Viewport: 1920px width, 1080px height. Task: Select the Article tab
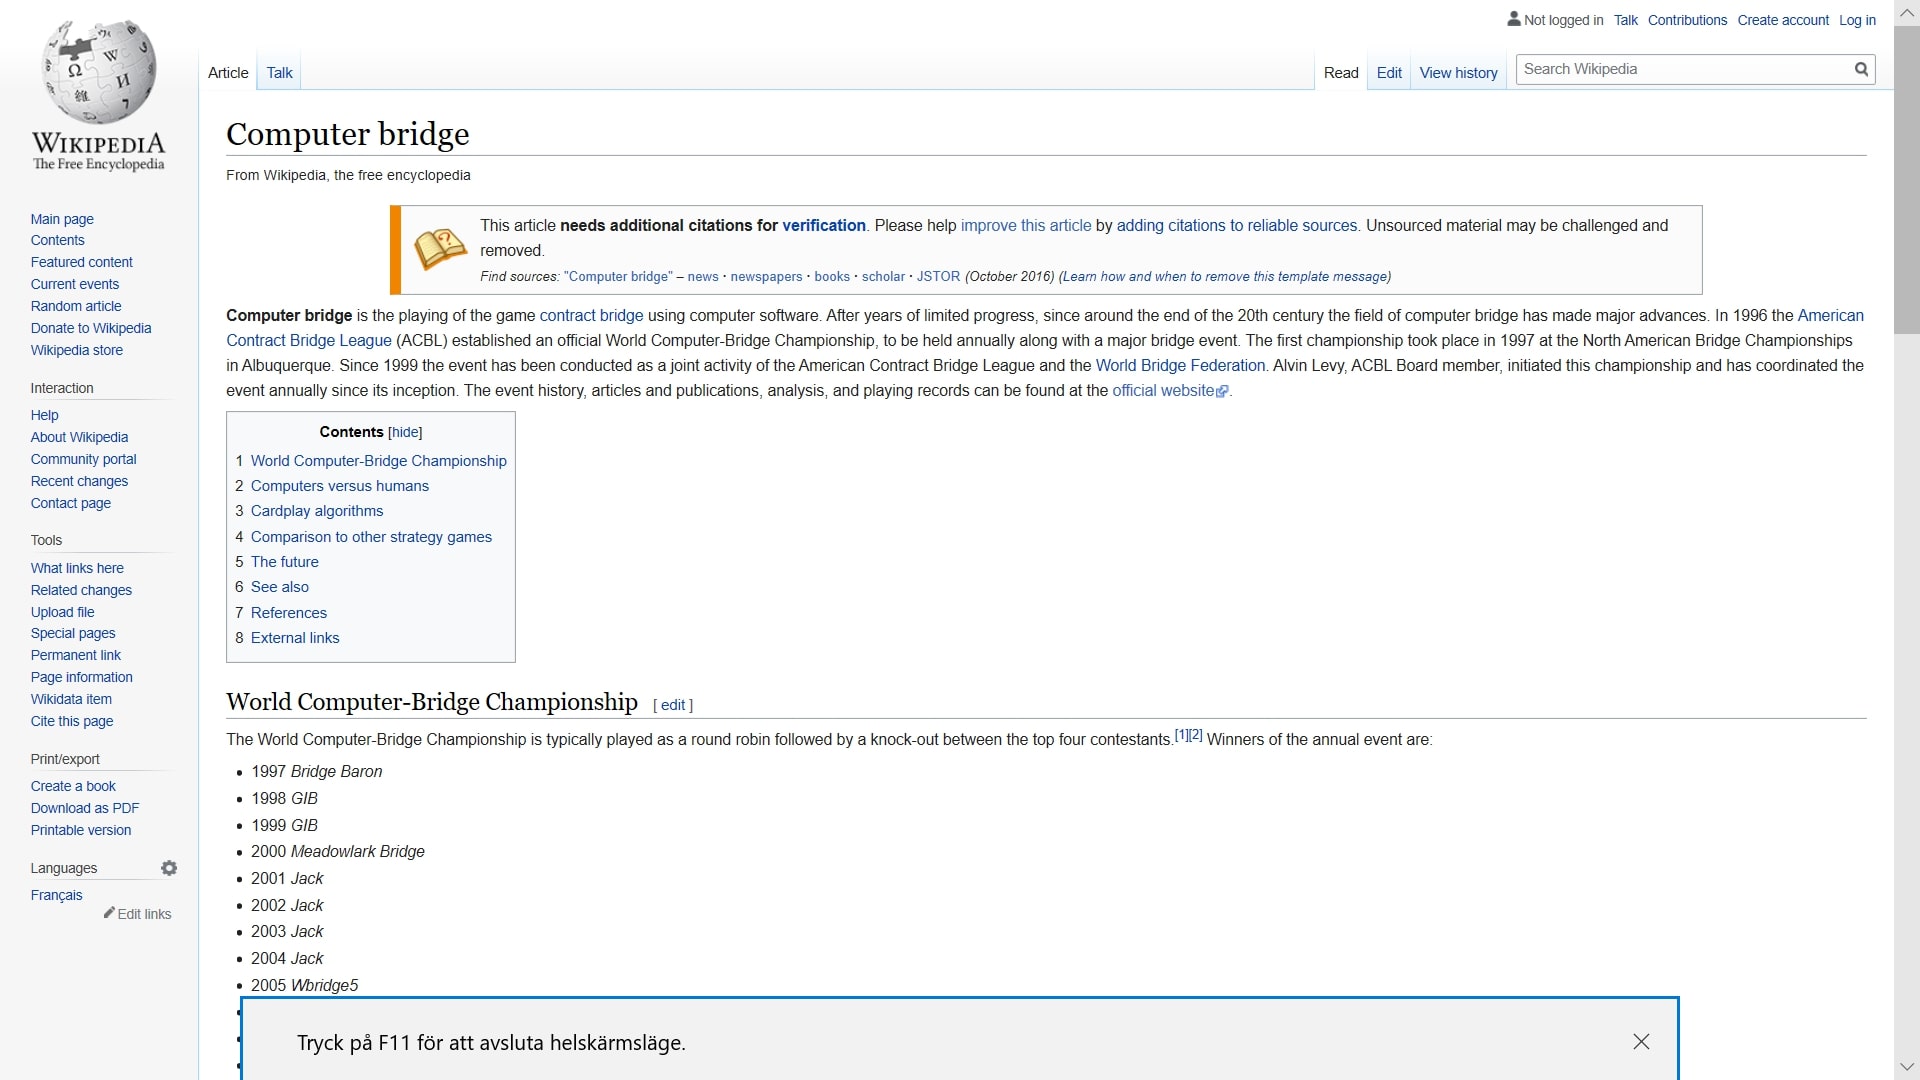(228, 73)
